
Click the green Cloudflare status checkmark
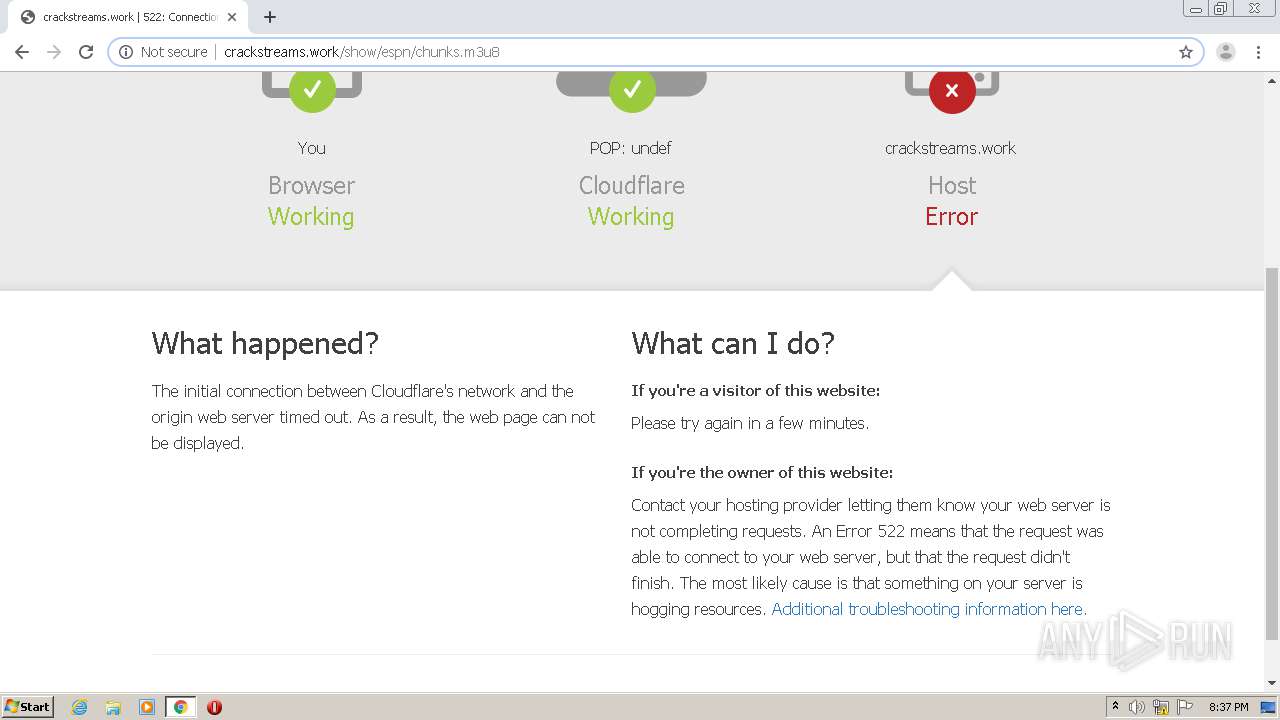[x=632, y=90]
